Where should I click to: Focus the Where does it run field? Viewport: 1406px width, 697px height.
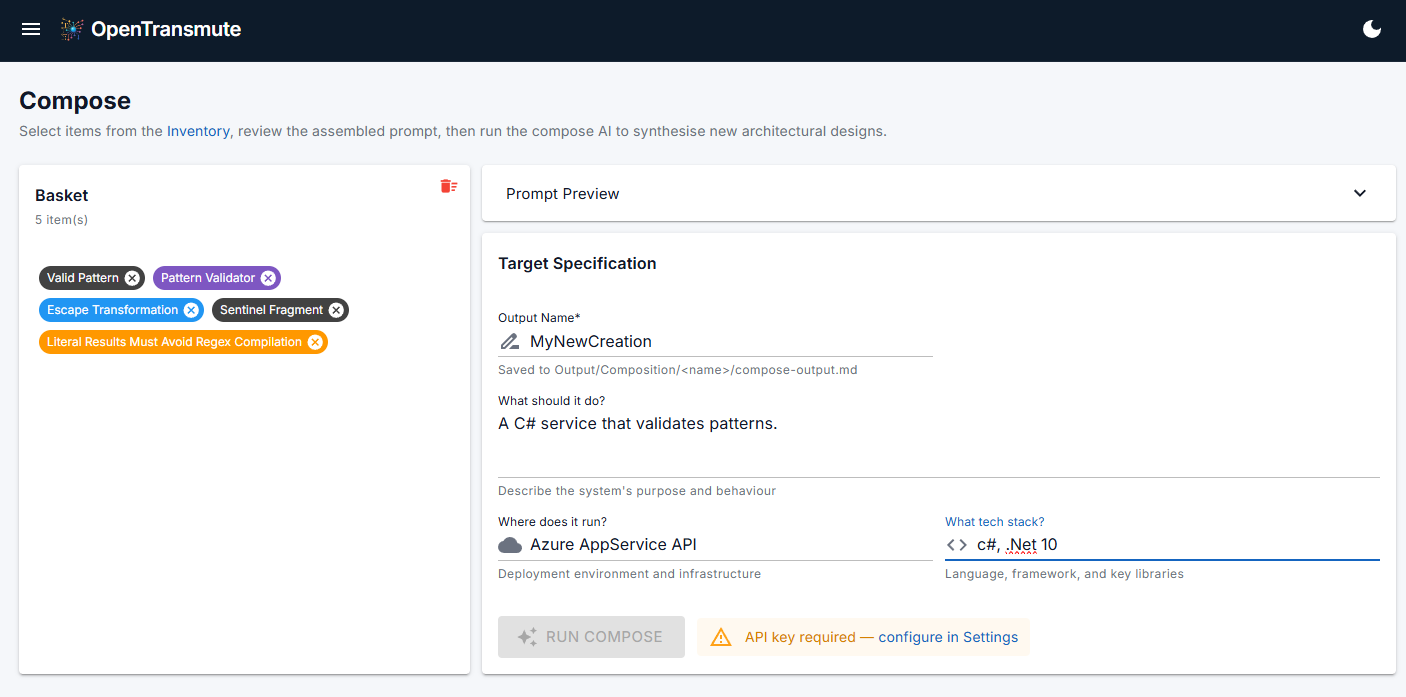pos(730,545)
